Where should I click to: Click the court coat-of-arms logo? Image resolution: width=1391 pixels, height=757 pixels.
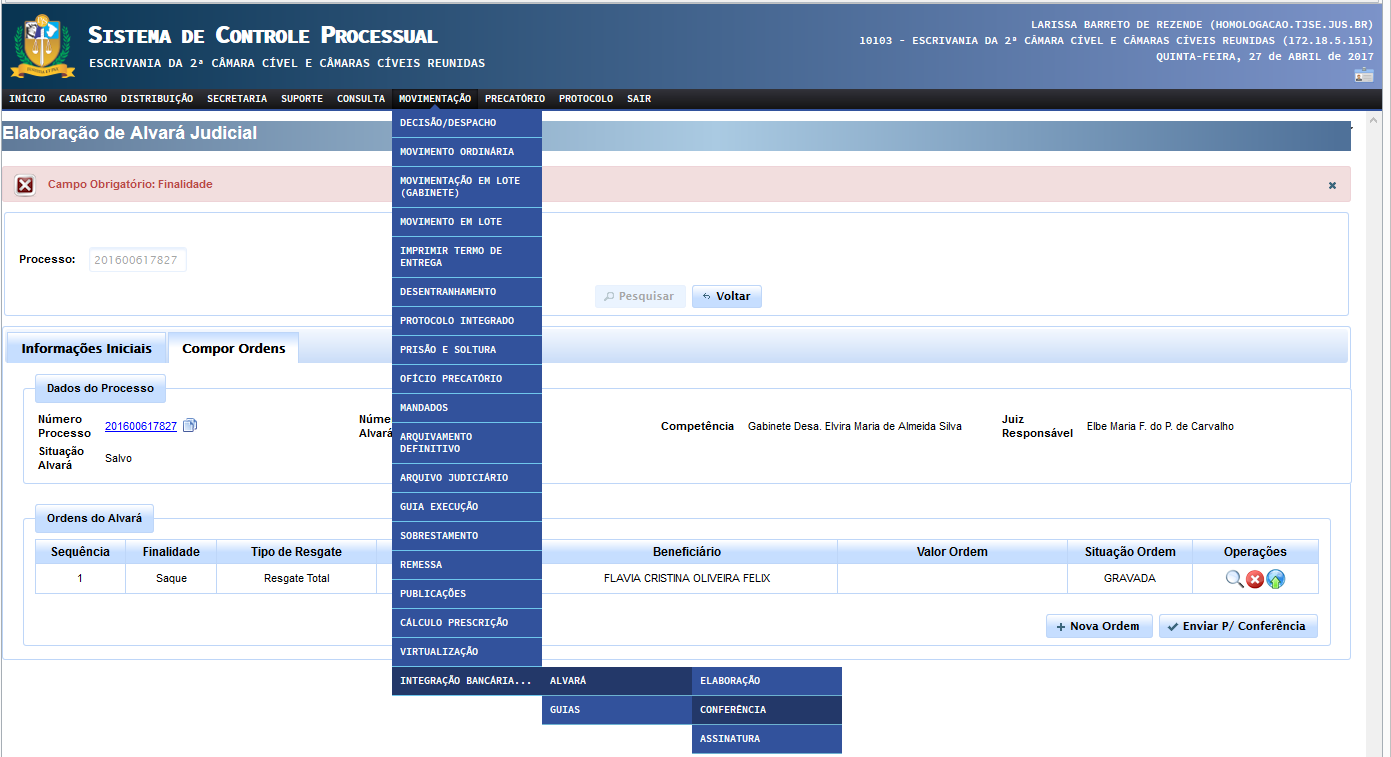click(42, 46)
